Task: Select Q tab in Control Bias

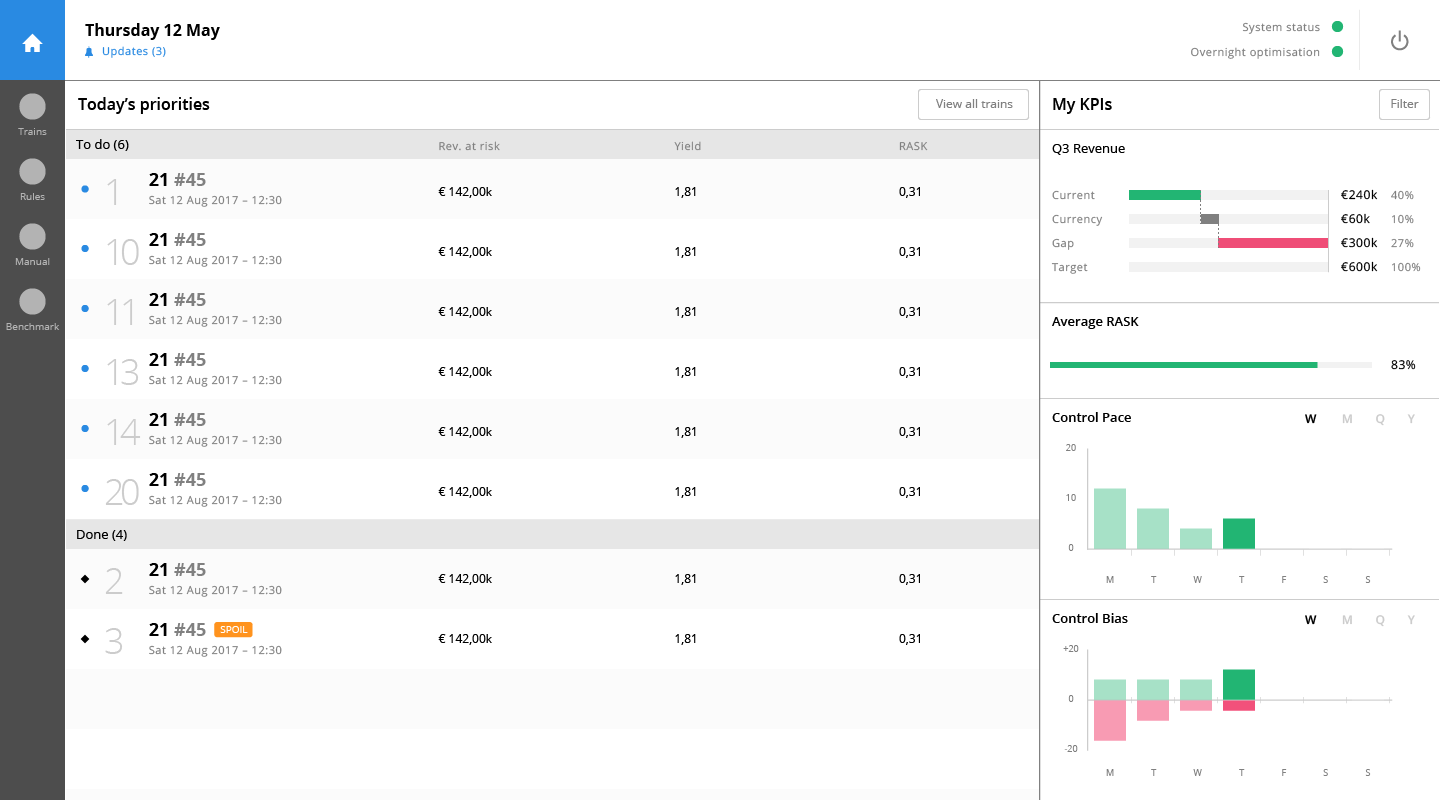Action: (x=1380, y=620)
